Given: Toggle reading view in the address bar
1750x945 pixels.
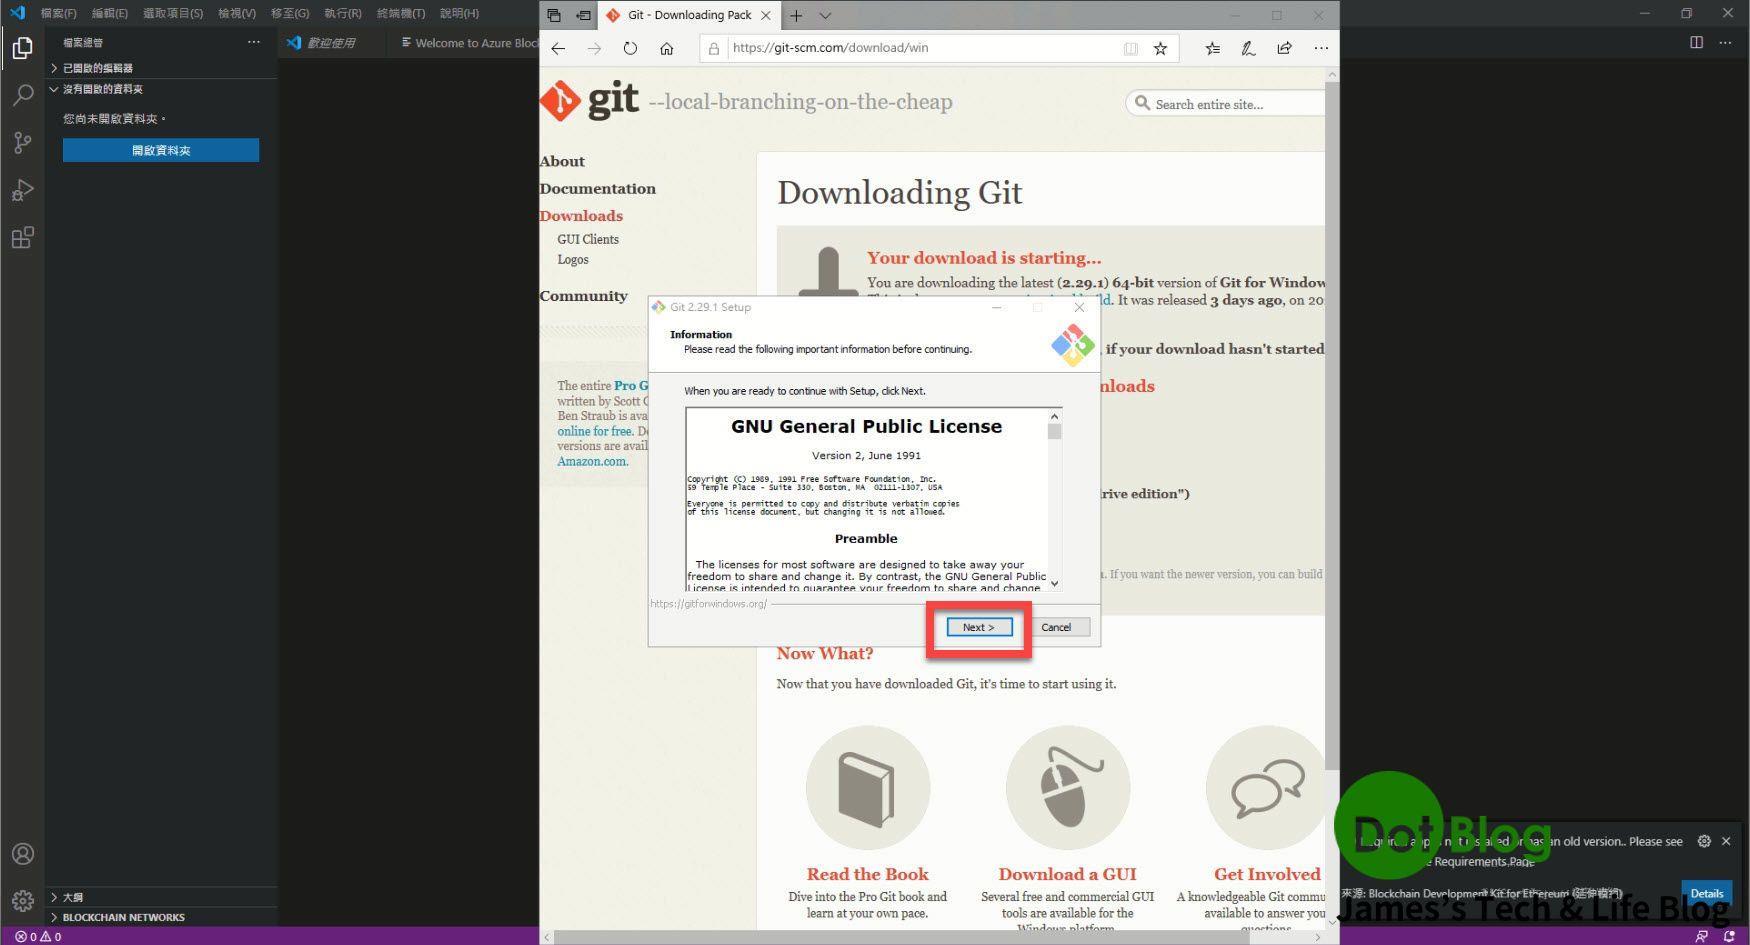Looking at the screenshot, I should [1130, 48].
